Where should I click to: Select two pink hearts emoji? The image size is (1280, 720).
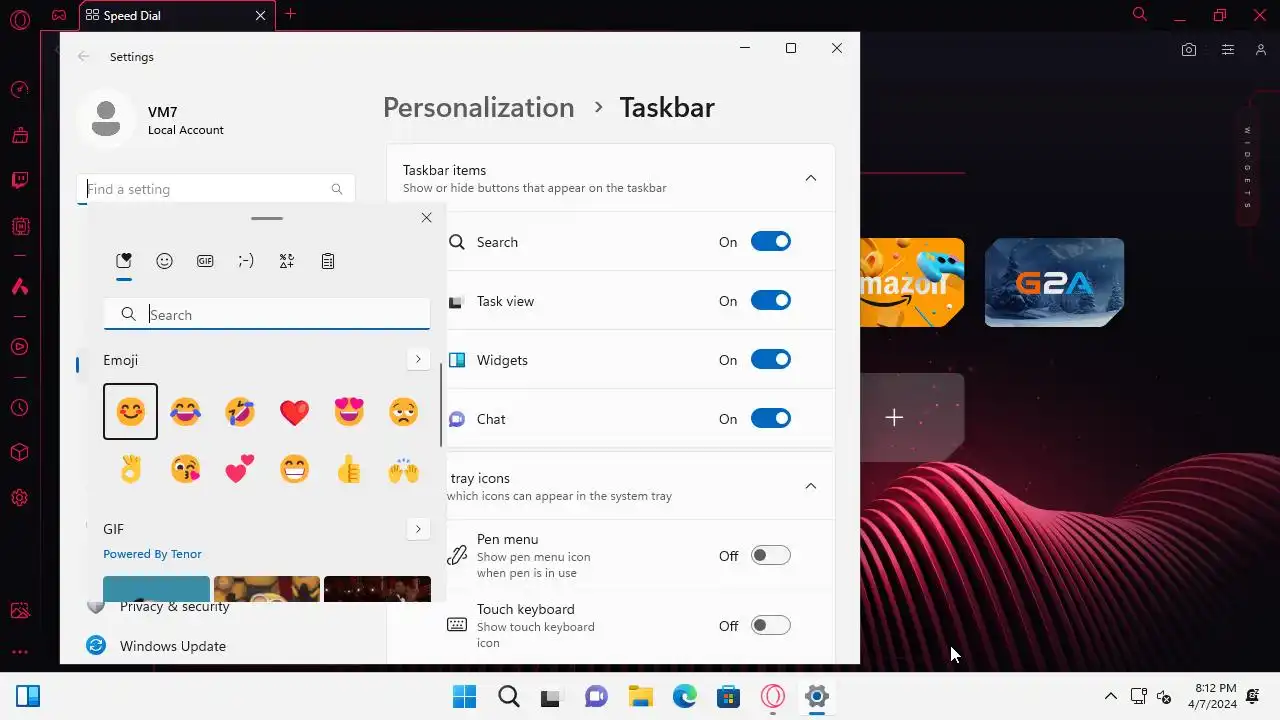pos(240,468)
